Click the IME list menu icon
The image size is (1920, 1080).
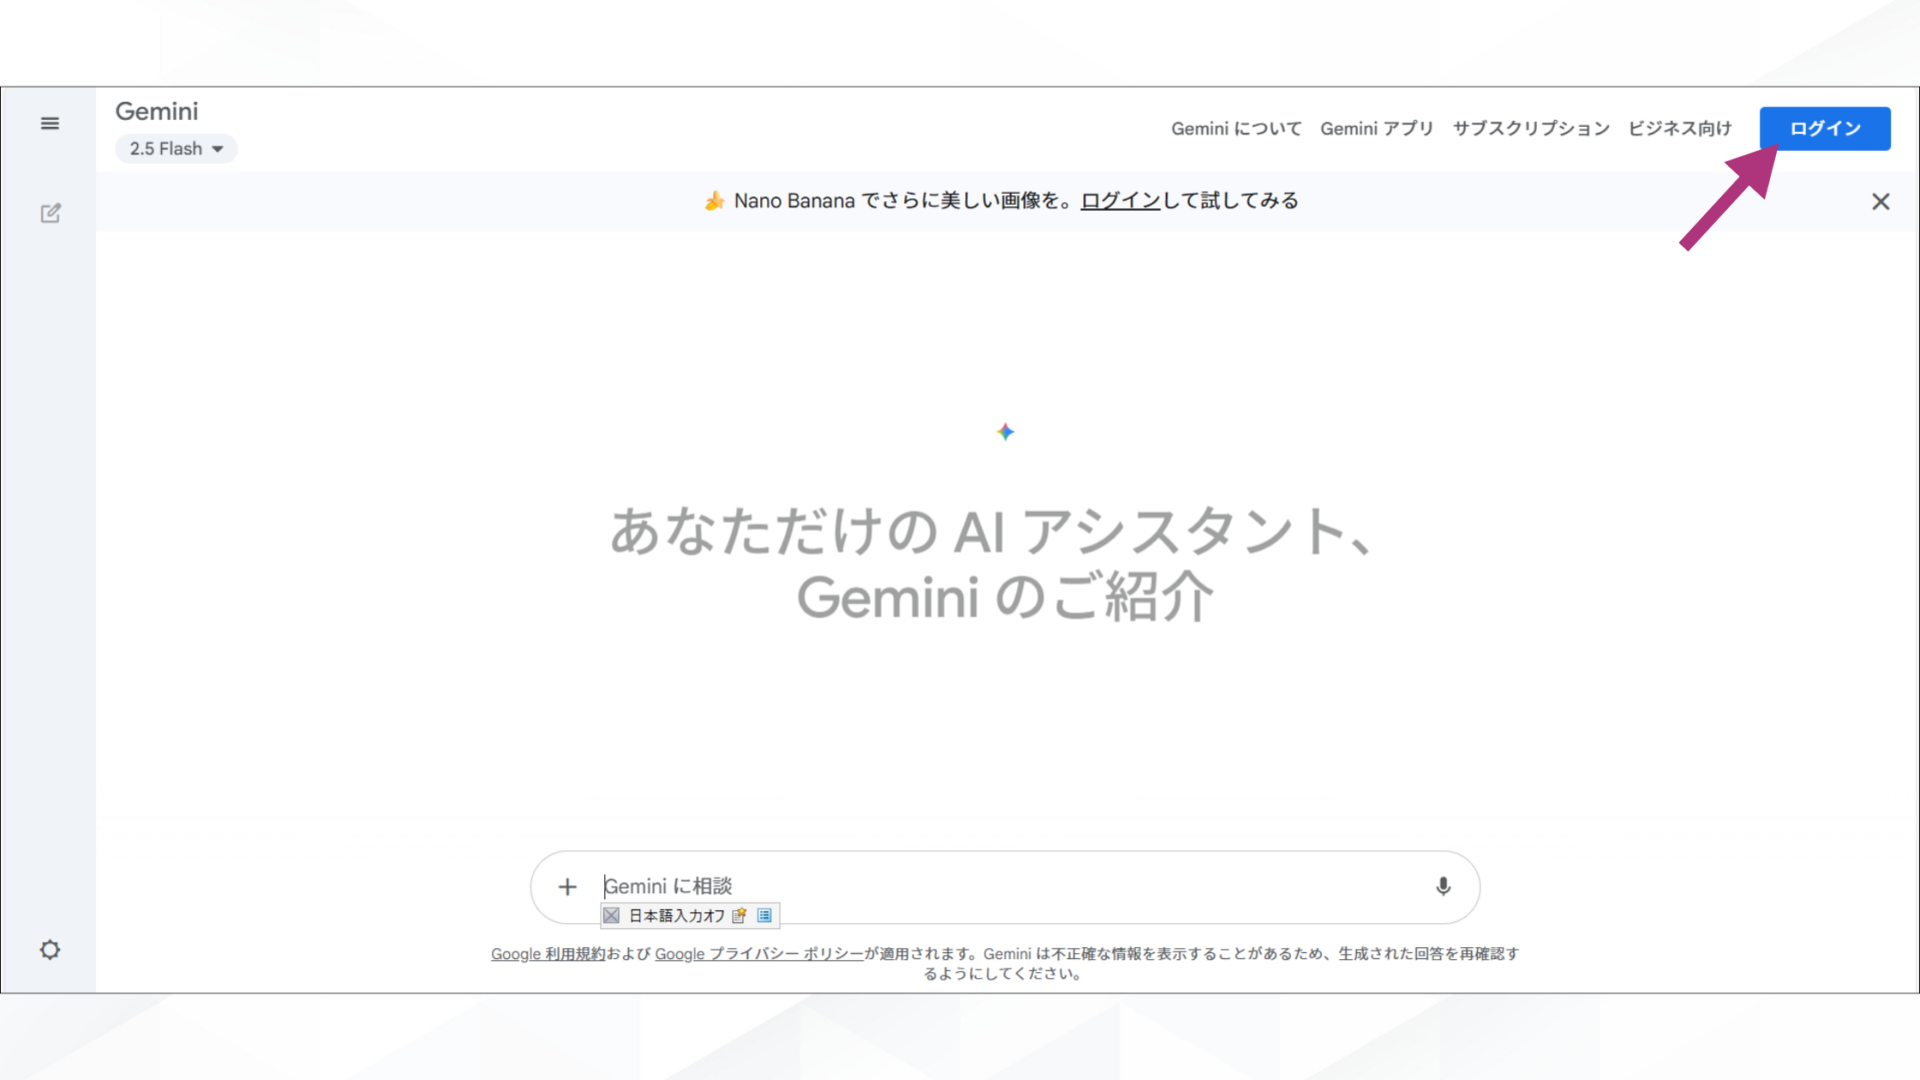[765, 915]
